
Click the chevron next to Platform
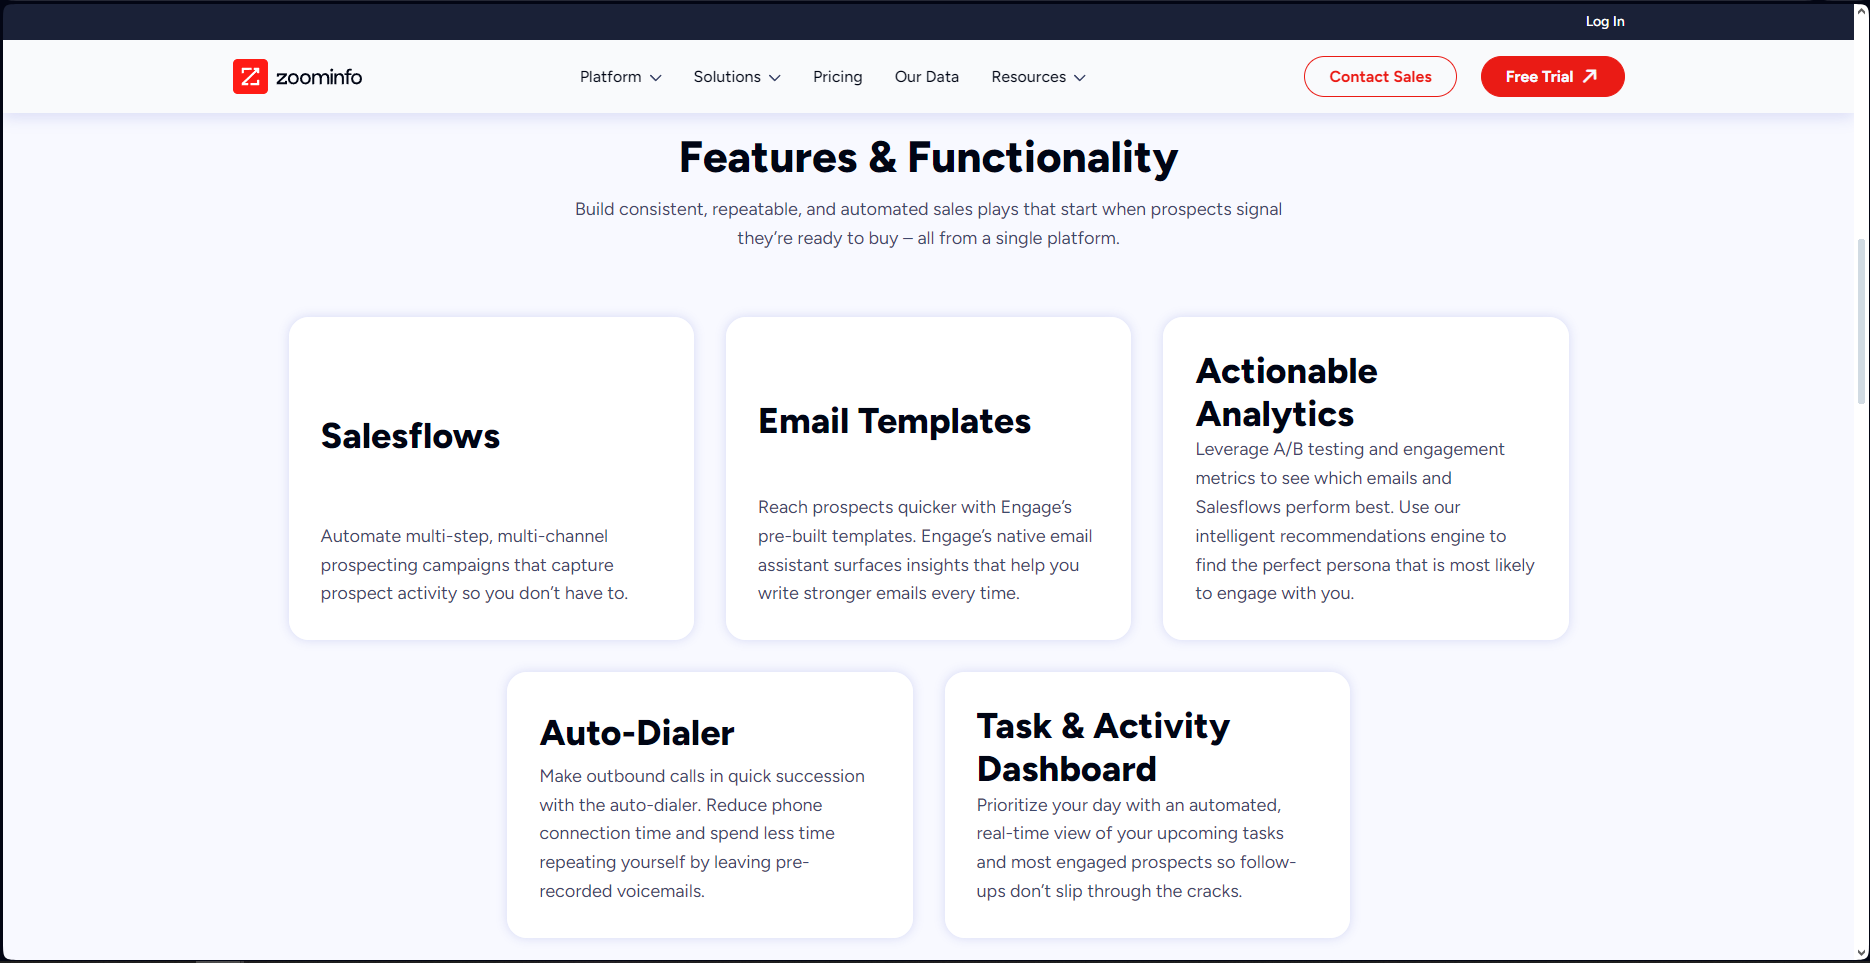tap(657, 77)
